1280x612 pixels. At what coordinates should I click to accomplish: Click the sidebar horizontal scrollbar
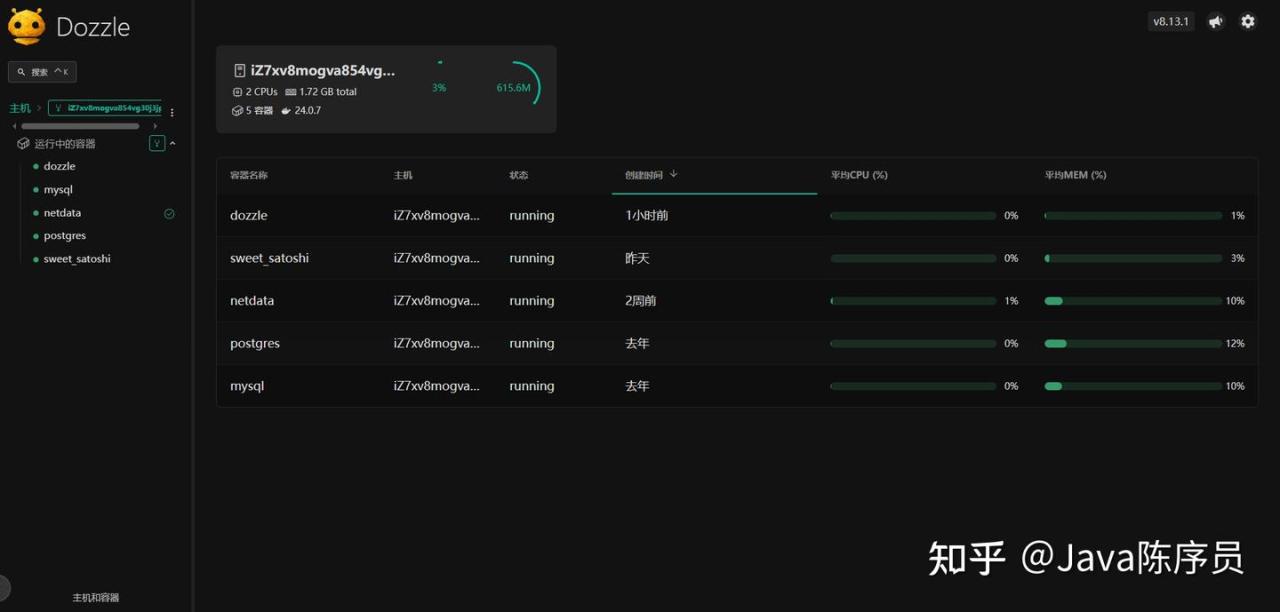[80, 126]
